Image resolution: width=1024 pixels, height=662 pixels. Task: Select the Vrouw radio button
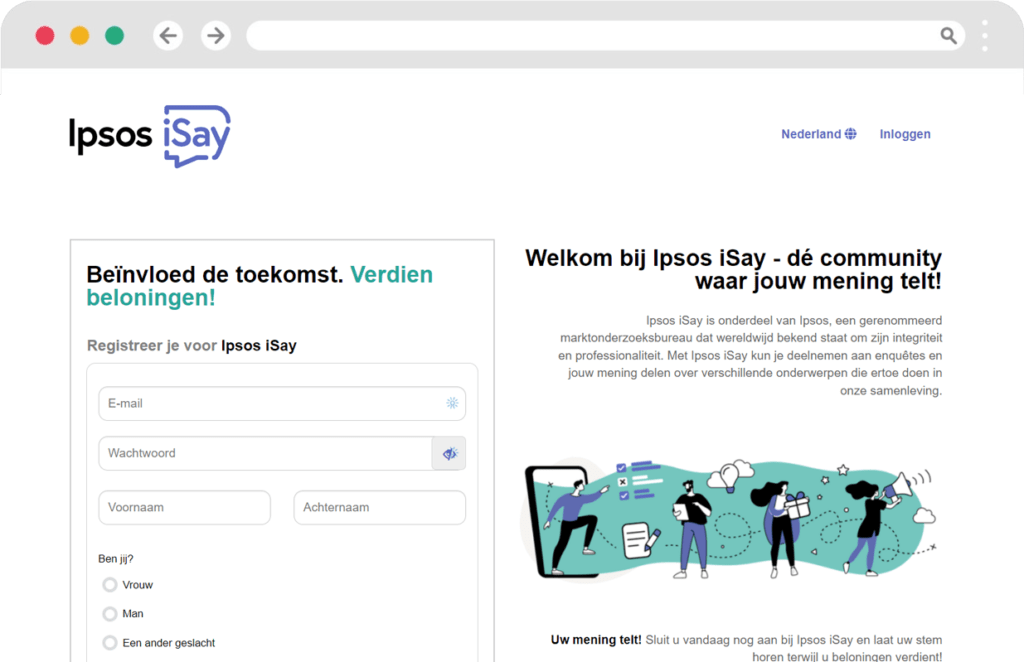109,584
